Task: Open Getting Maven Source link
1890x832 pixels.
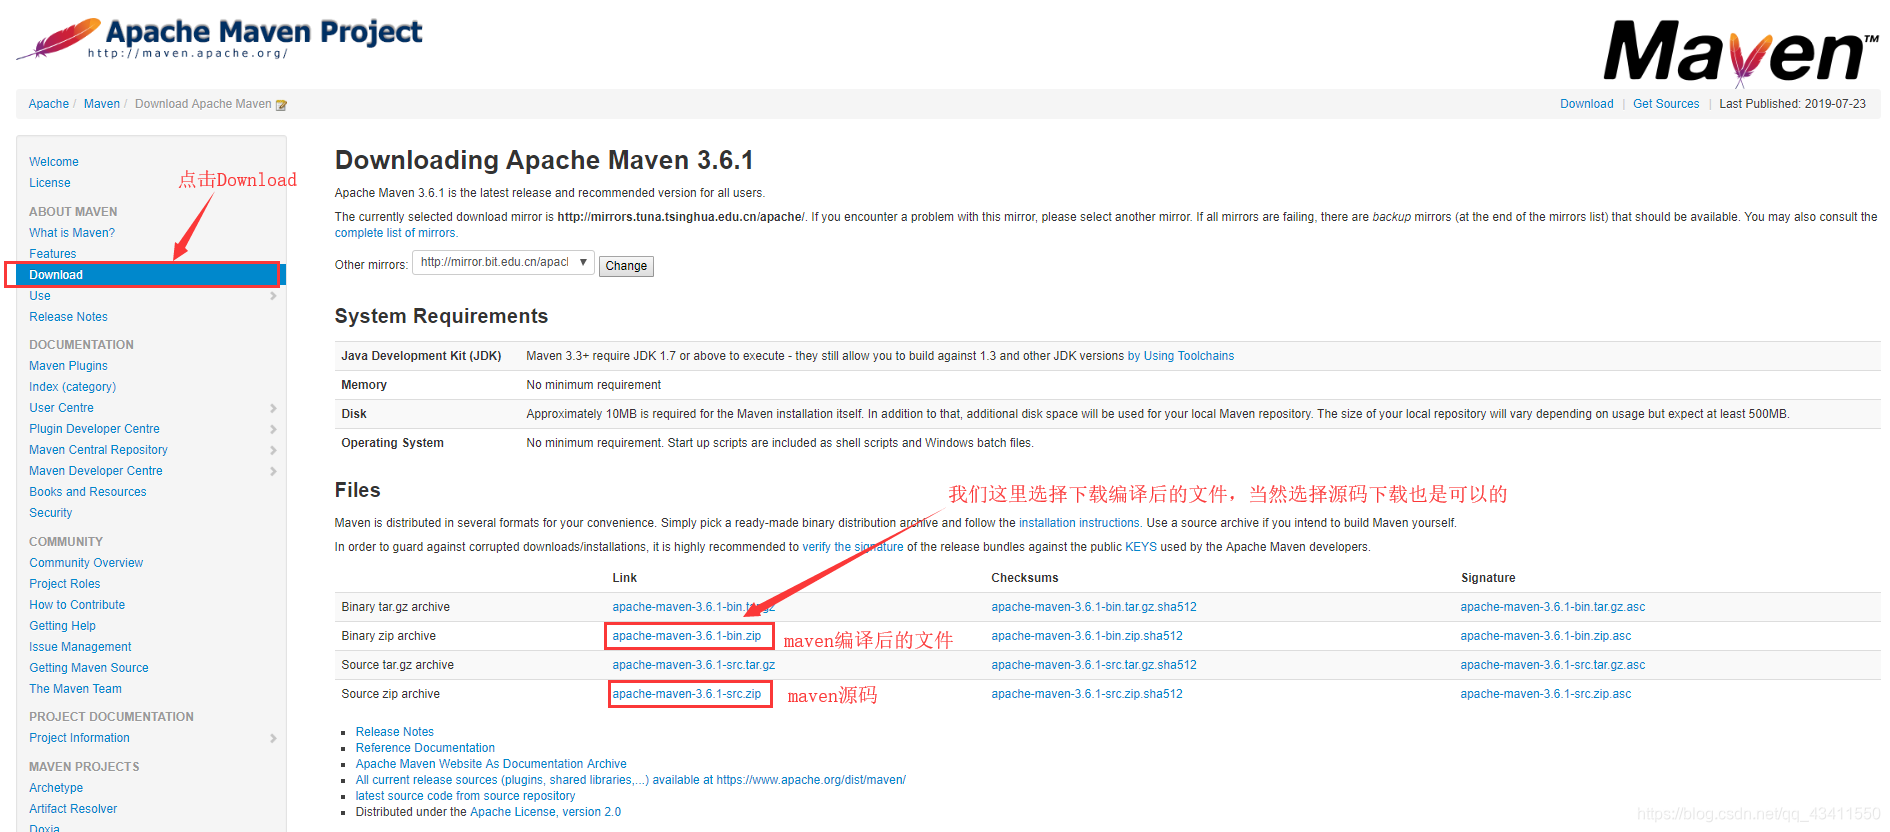Action: (x=89, y=668)
